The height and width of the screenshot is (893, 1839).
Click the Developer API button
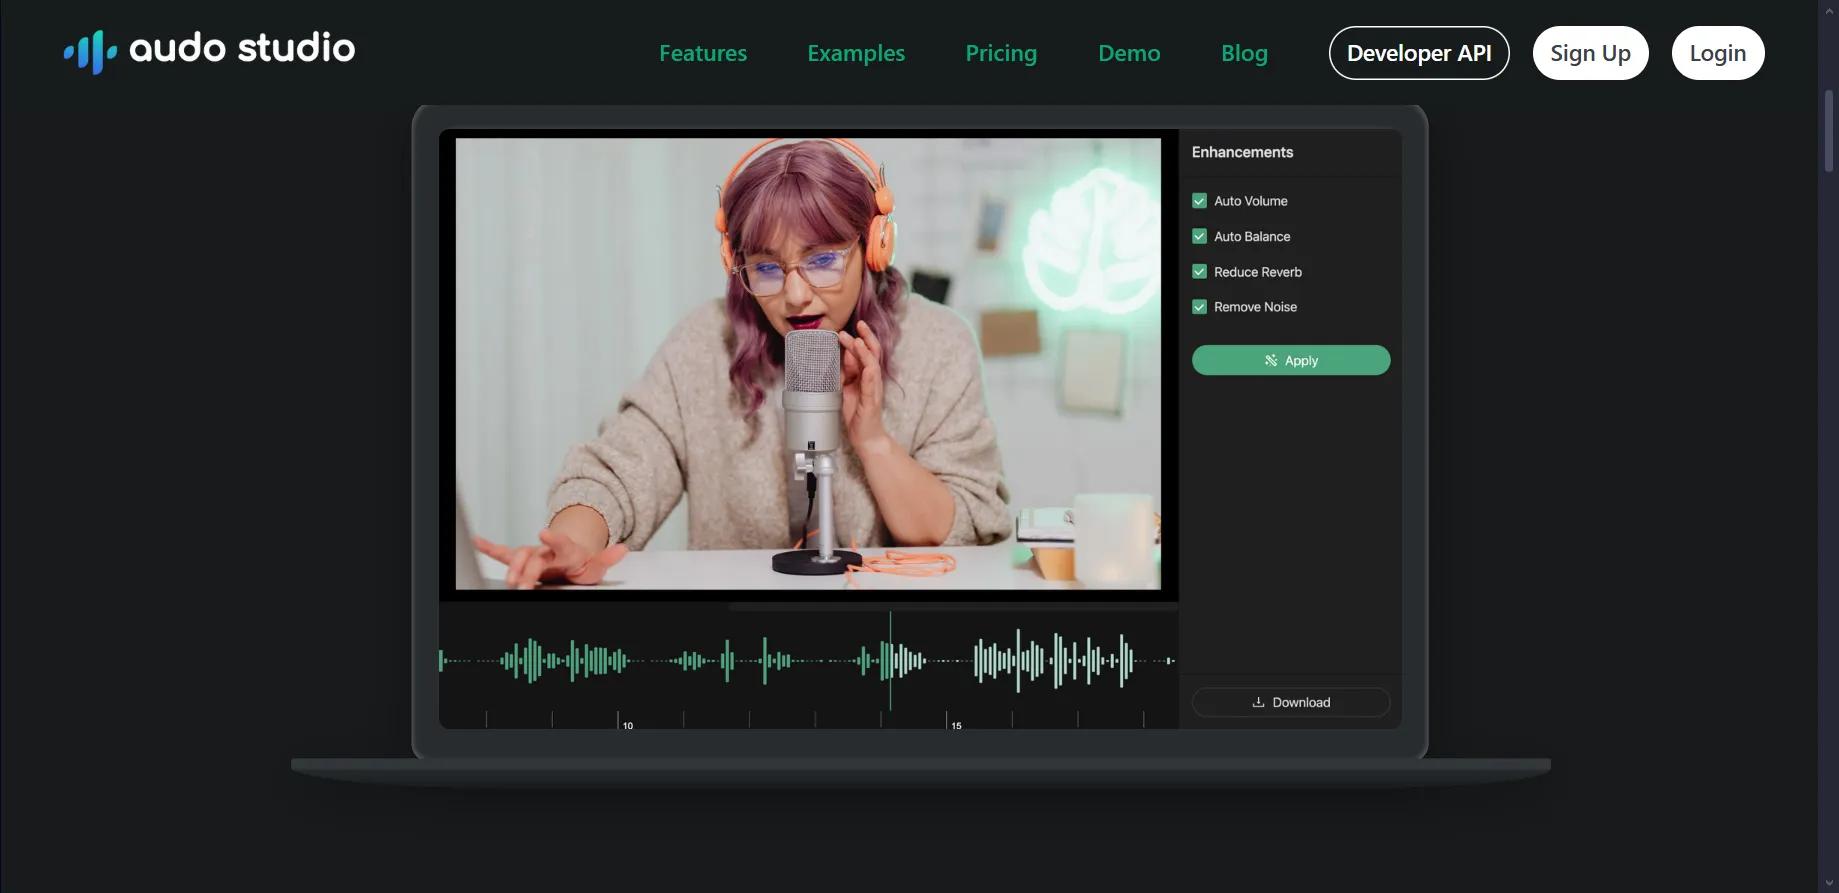tap(1419, 53)
